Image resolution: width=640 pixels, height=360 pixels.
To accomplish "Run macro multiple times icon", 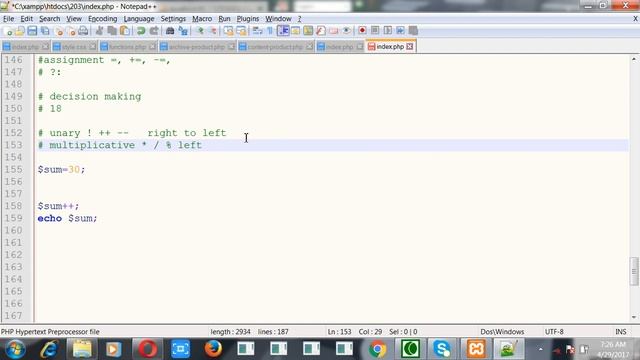I will (x=400, y=31).
